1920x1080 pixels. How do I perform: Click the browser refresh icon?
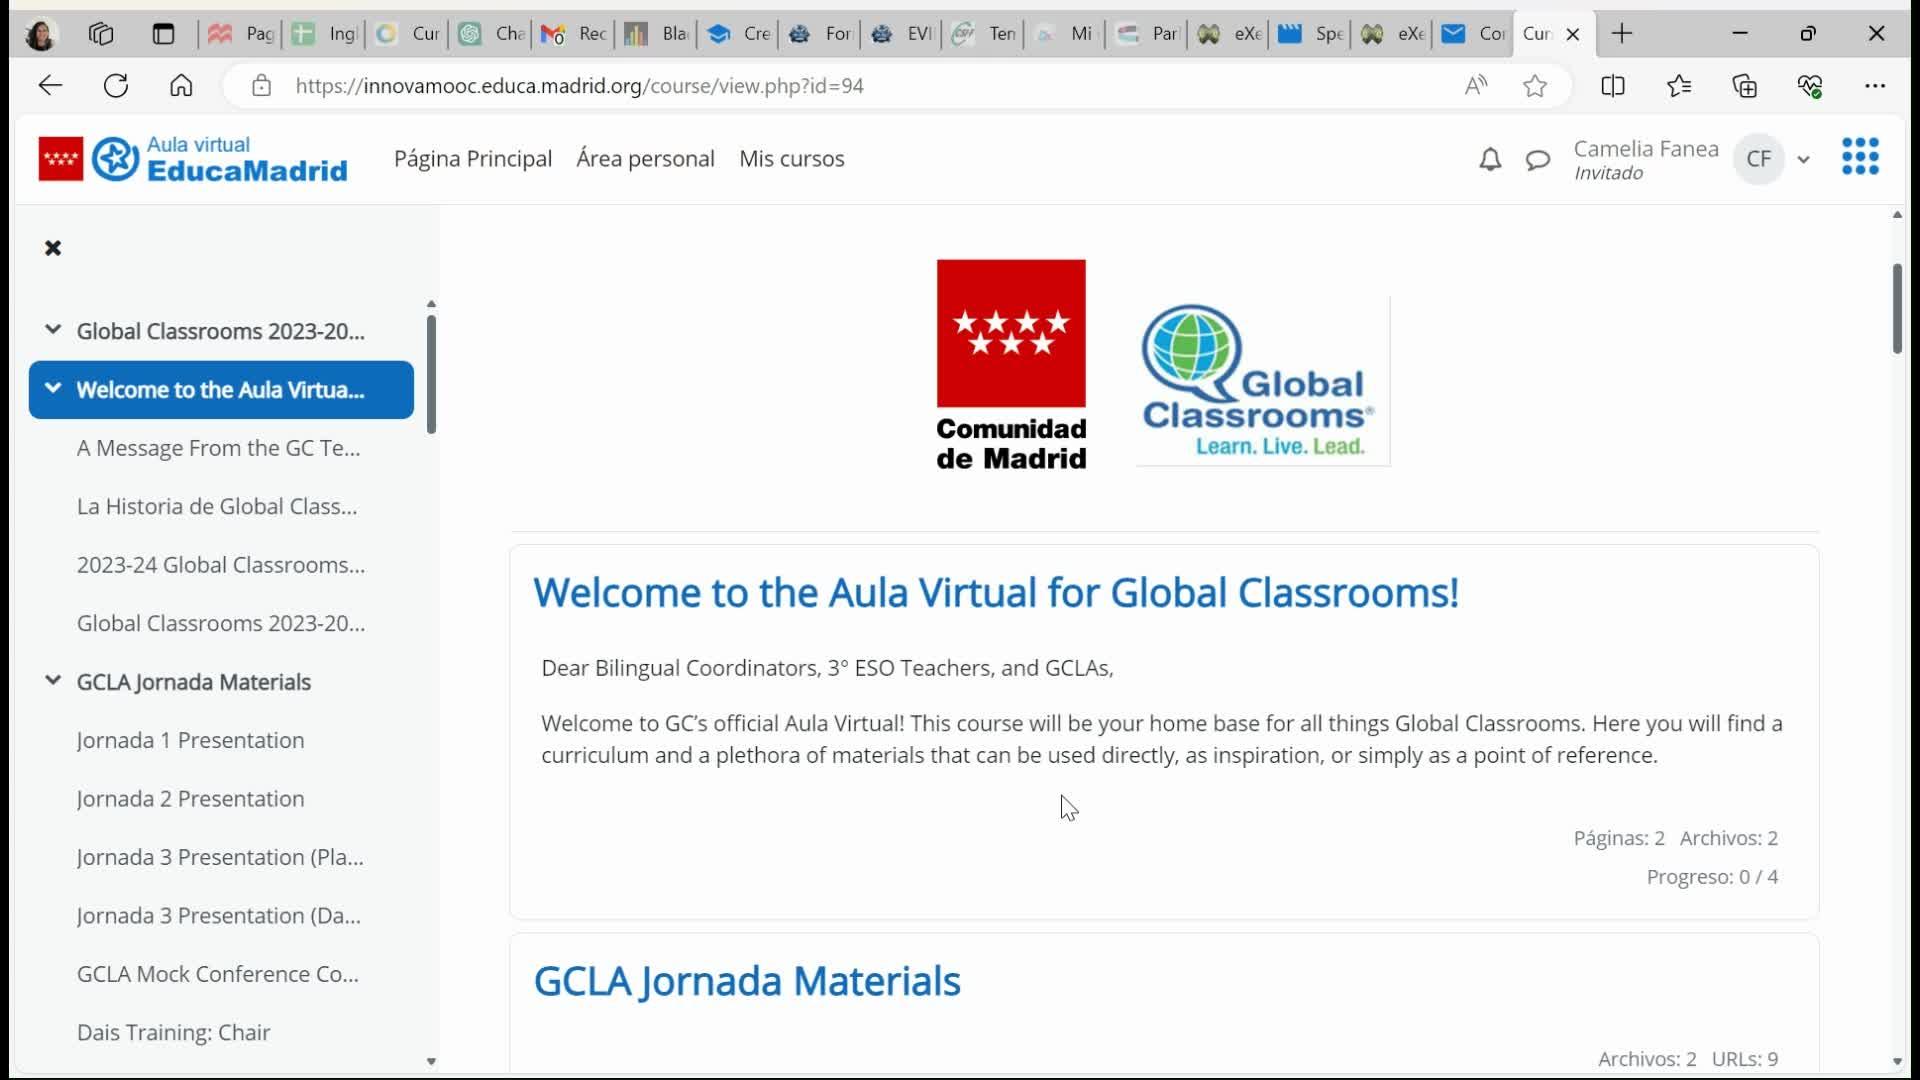coord(116,86)
